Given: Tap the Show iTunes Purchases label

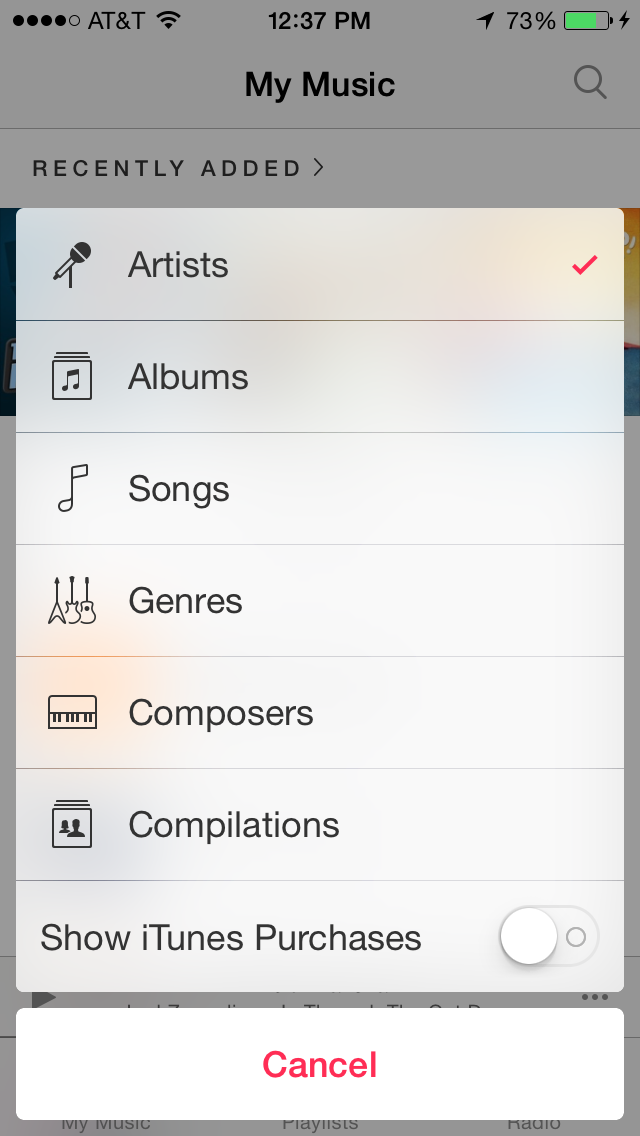Looking at the screenshot, I should pos(230,937).
